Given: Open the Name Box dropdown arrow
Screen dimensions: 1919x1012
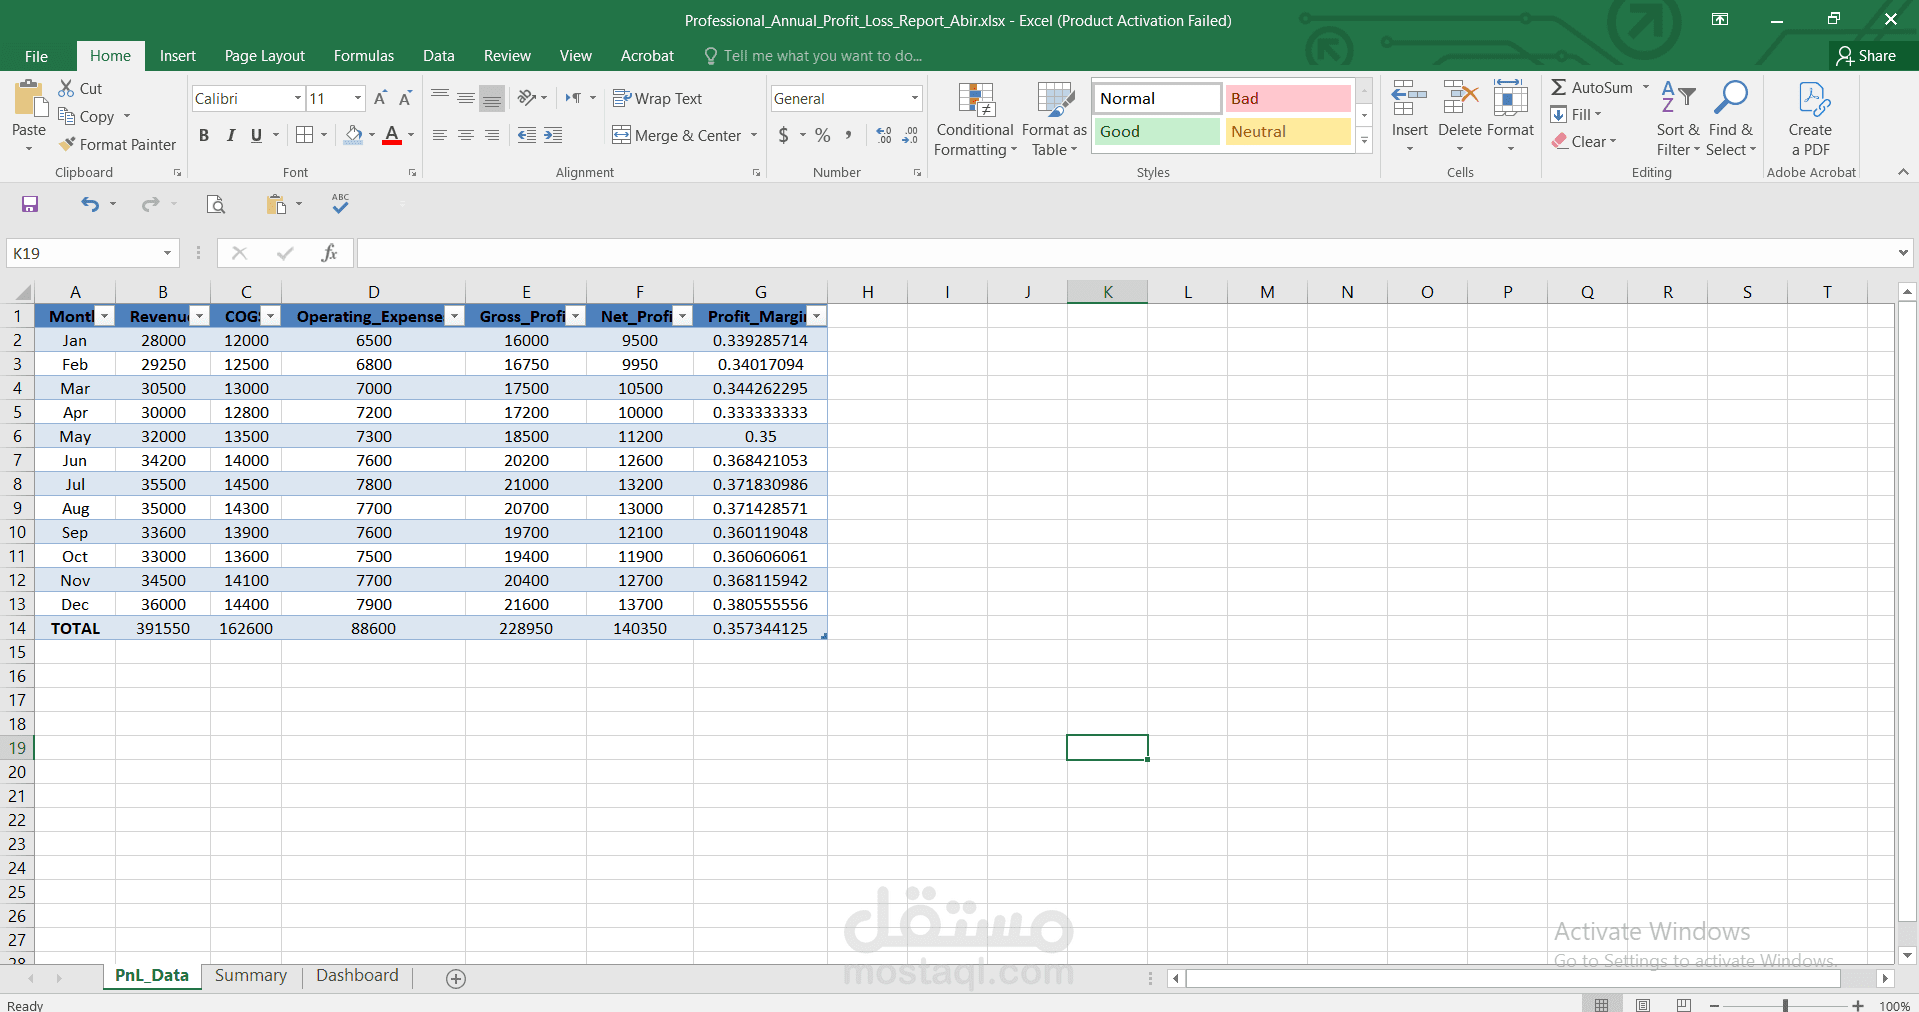Looking at the screenshot, I should (167, 253).
